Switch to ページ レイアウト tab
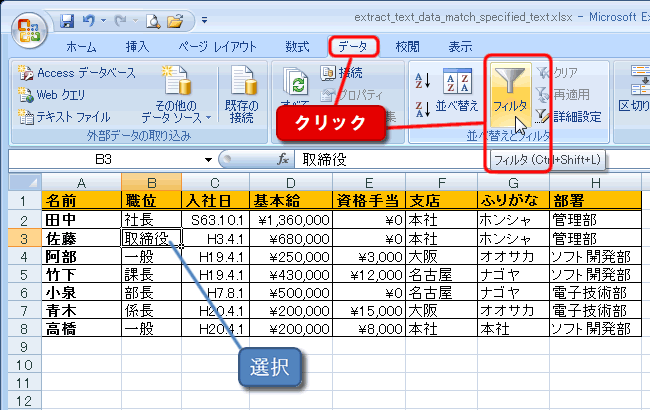The image size is (650, 410). [x=218, y=47]
